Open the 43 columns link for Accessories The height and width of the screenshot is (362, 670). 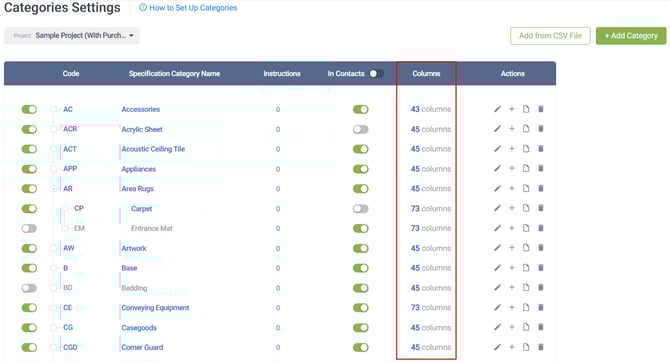coord(431,109)
